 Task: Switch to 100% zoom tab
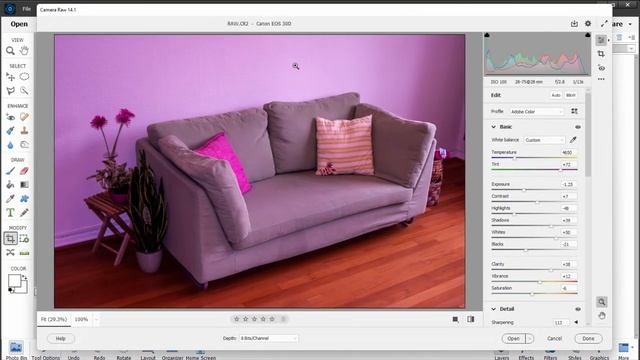(81, 319)
